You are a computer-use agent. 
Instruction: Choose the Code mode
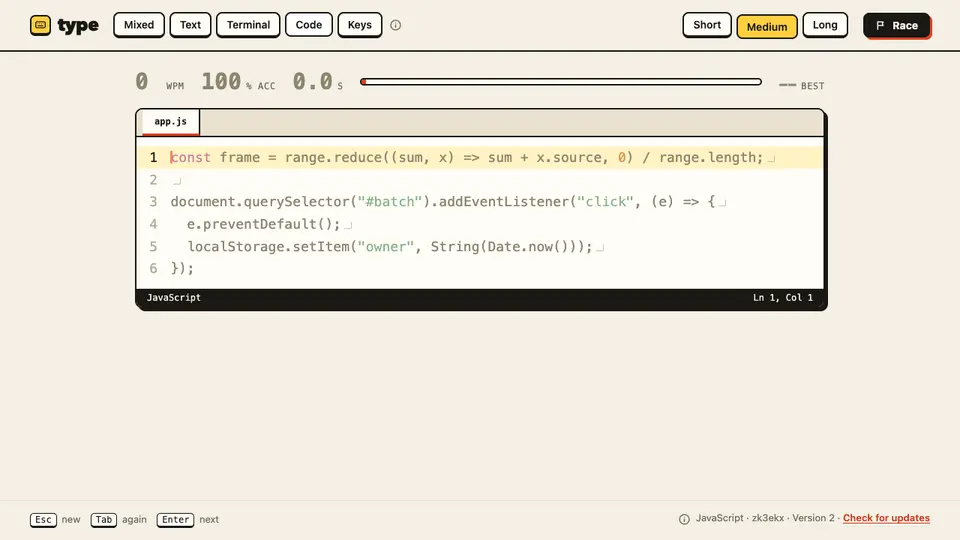pyautogui.click(x=309, y=25)
